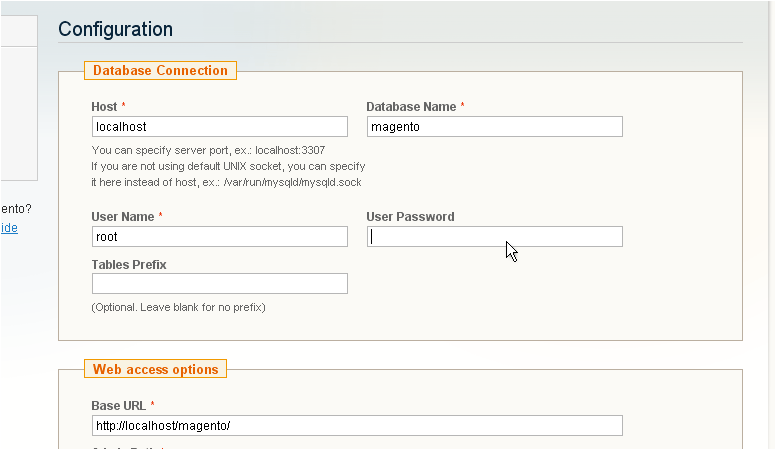Focus the Tables Prefix text field
The image size is (776, 450).
pyautogui.click(x=219, y=284)
